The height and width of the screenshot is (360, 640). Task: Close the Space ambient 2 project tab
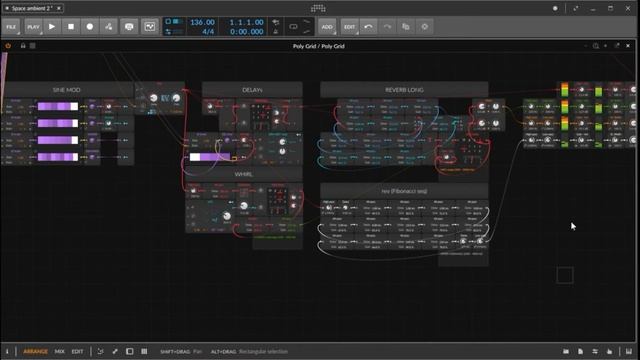59,8
